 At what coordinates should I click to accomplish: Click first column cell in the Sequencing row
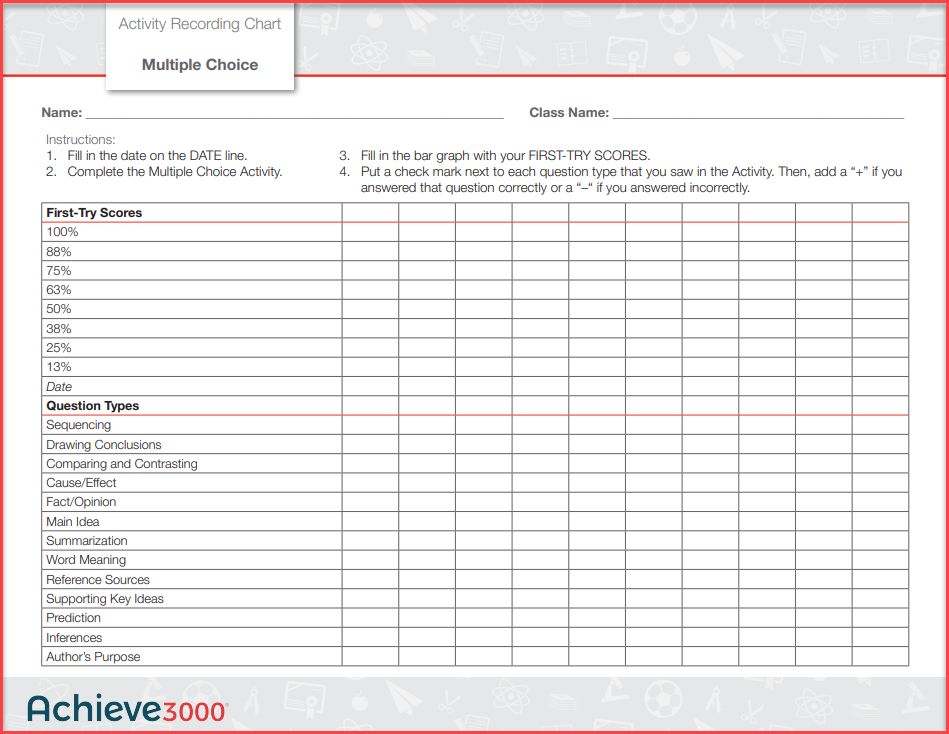click(x=370, y=425)
